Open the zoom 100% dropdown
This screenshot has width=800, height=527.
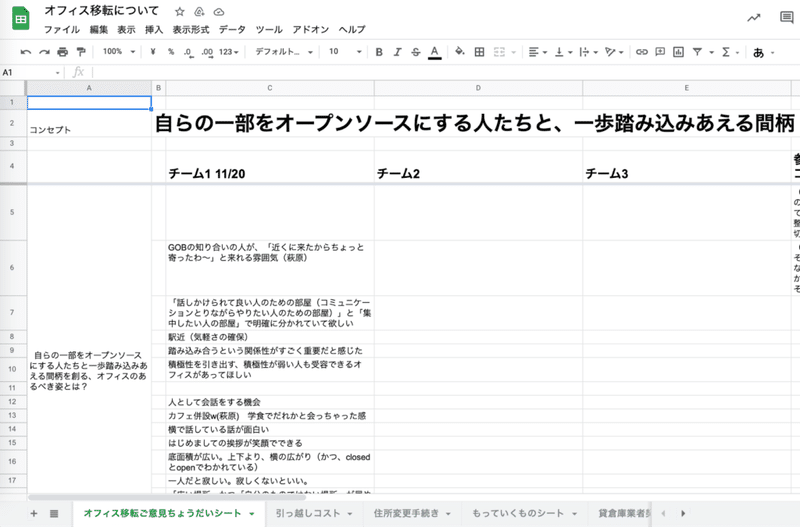(118, 52)
